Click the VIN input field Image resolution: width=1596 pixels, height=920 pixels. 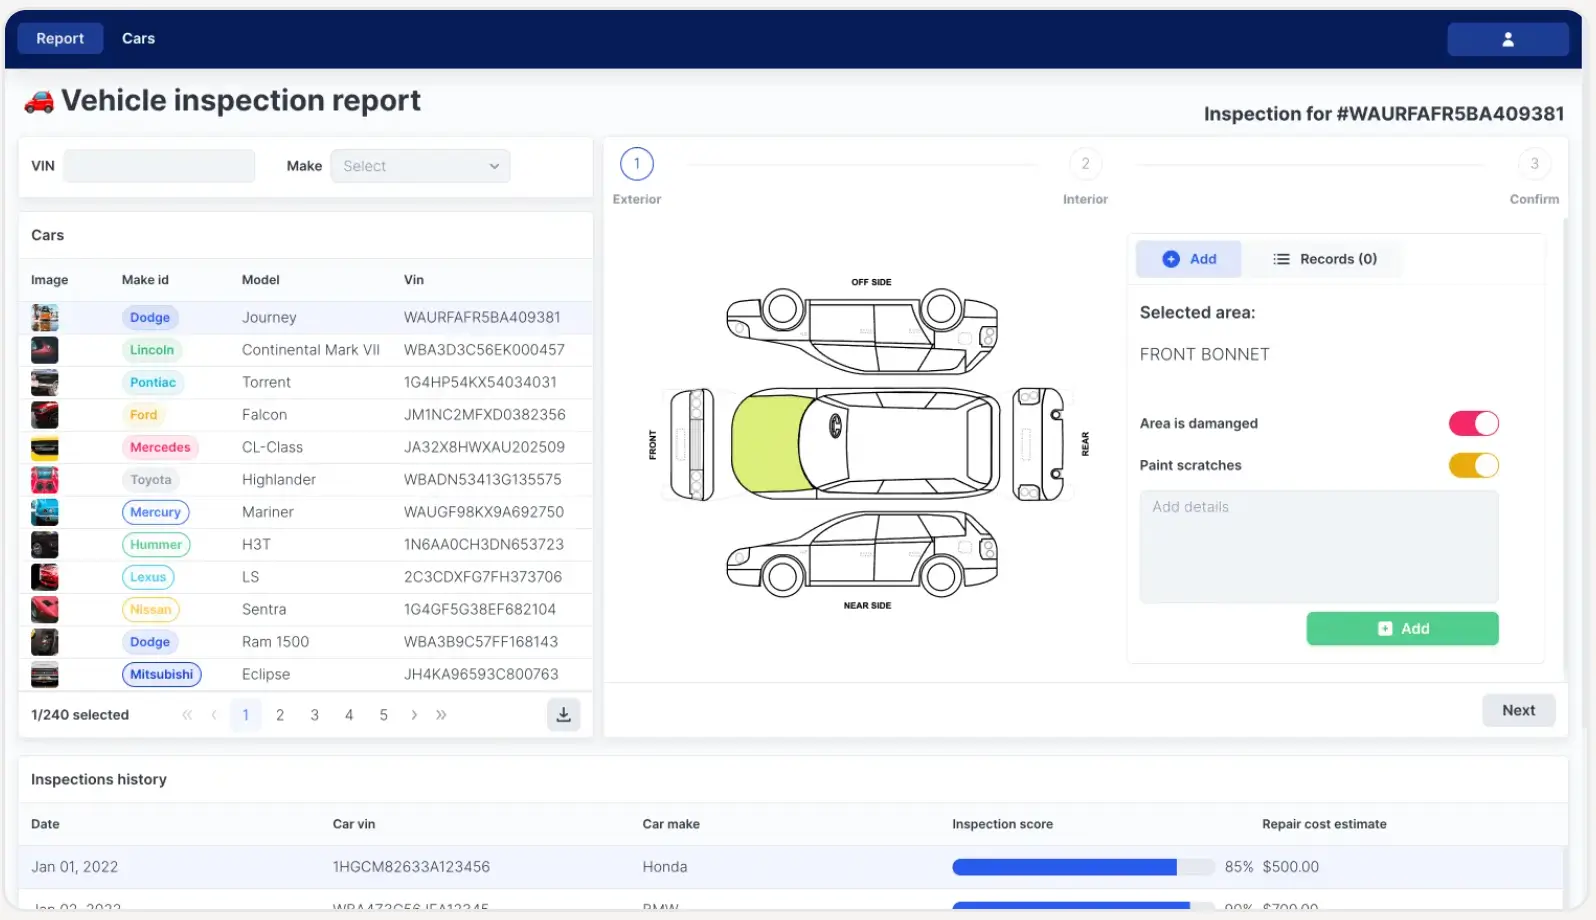pos(159,166)
